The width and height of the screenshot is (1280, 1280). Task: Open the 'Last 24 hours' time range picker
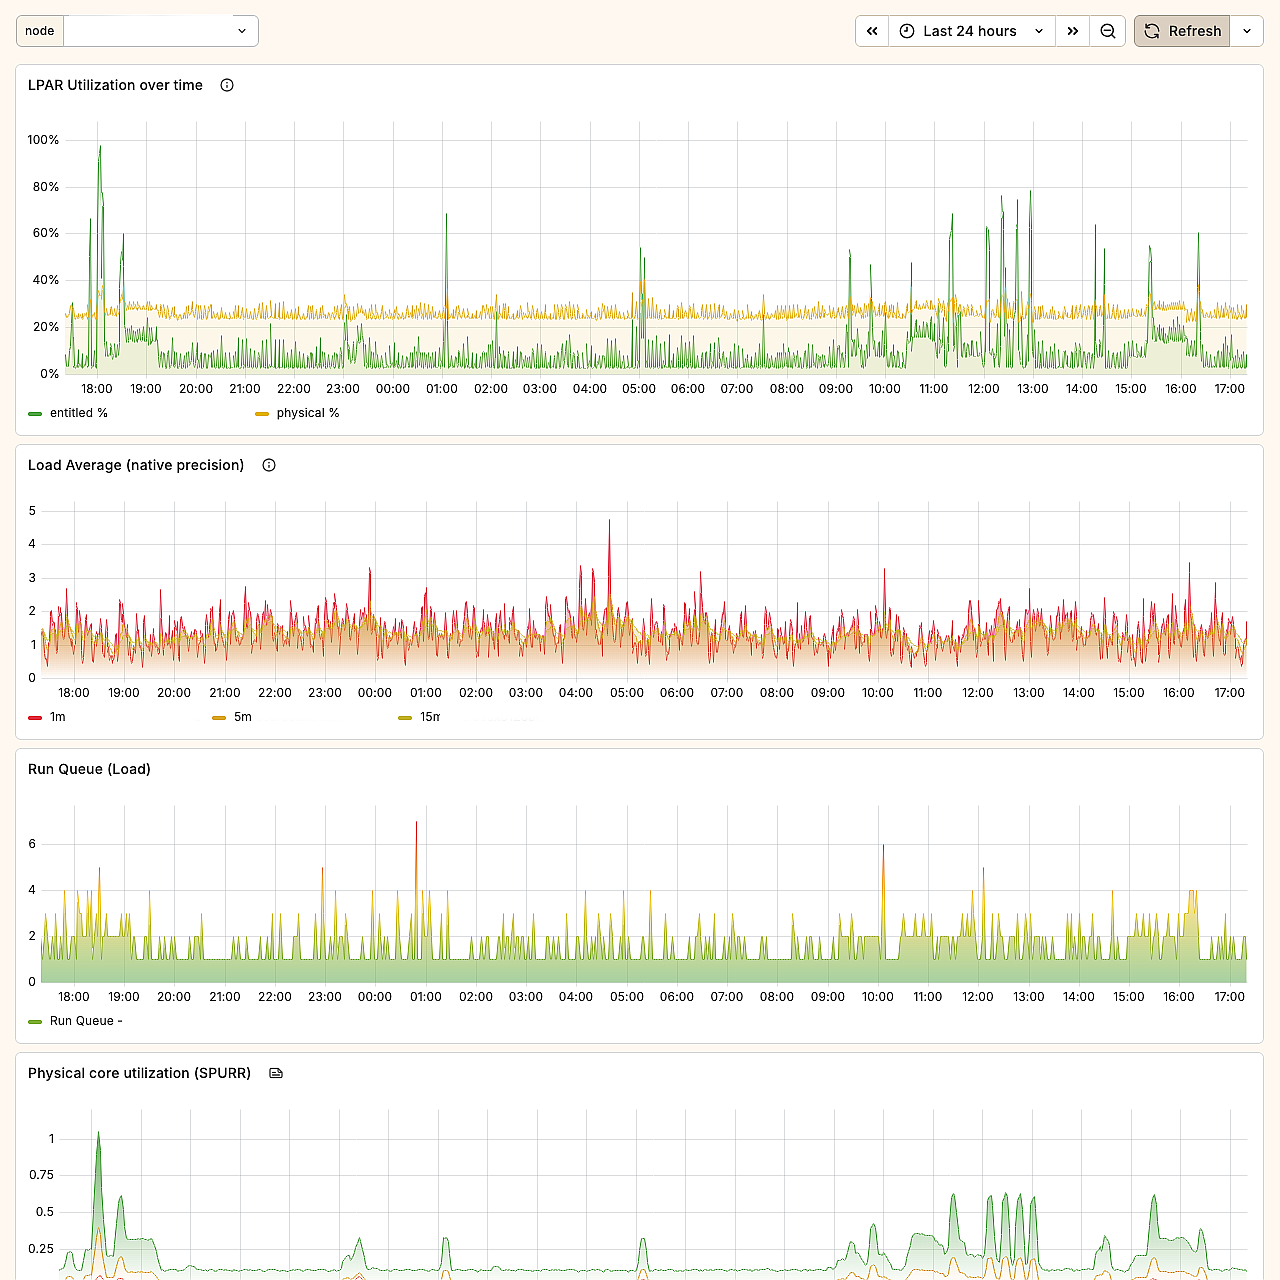(970, 31)
